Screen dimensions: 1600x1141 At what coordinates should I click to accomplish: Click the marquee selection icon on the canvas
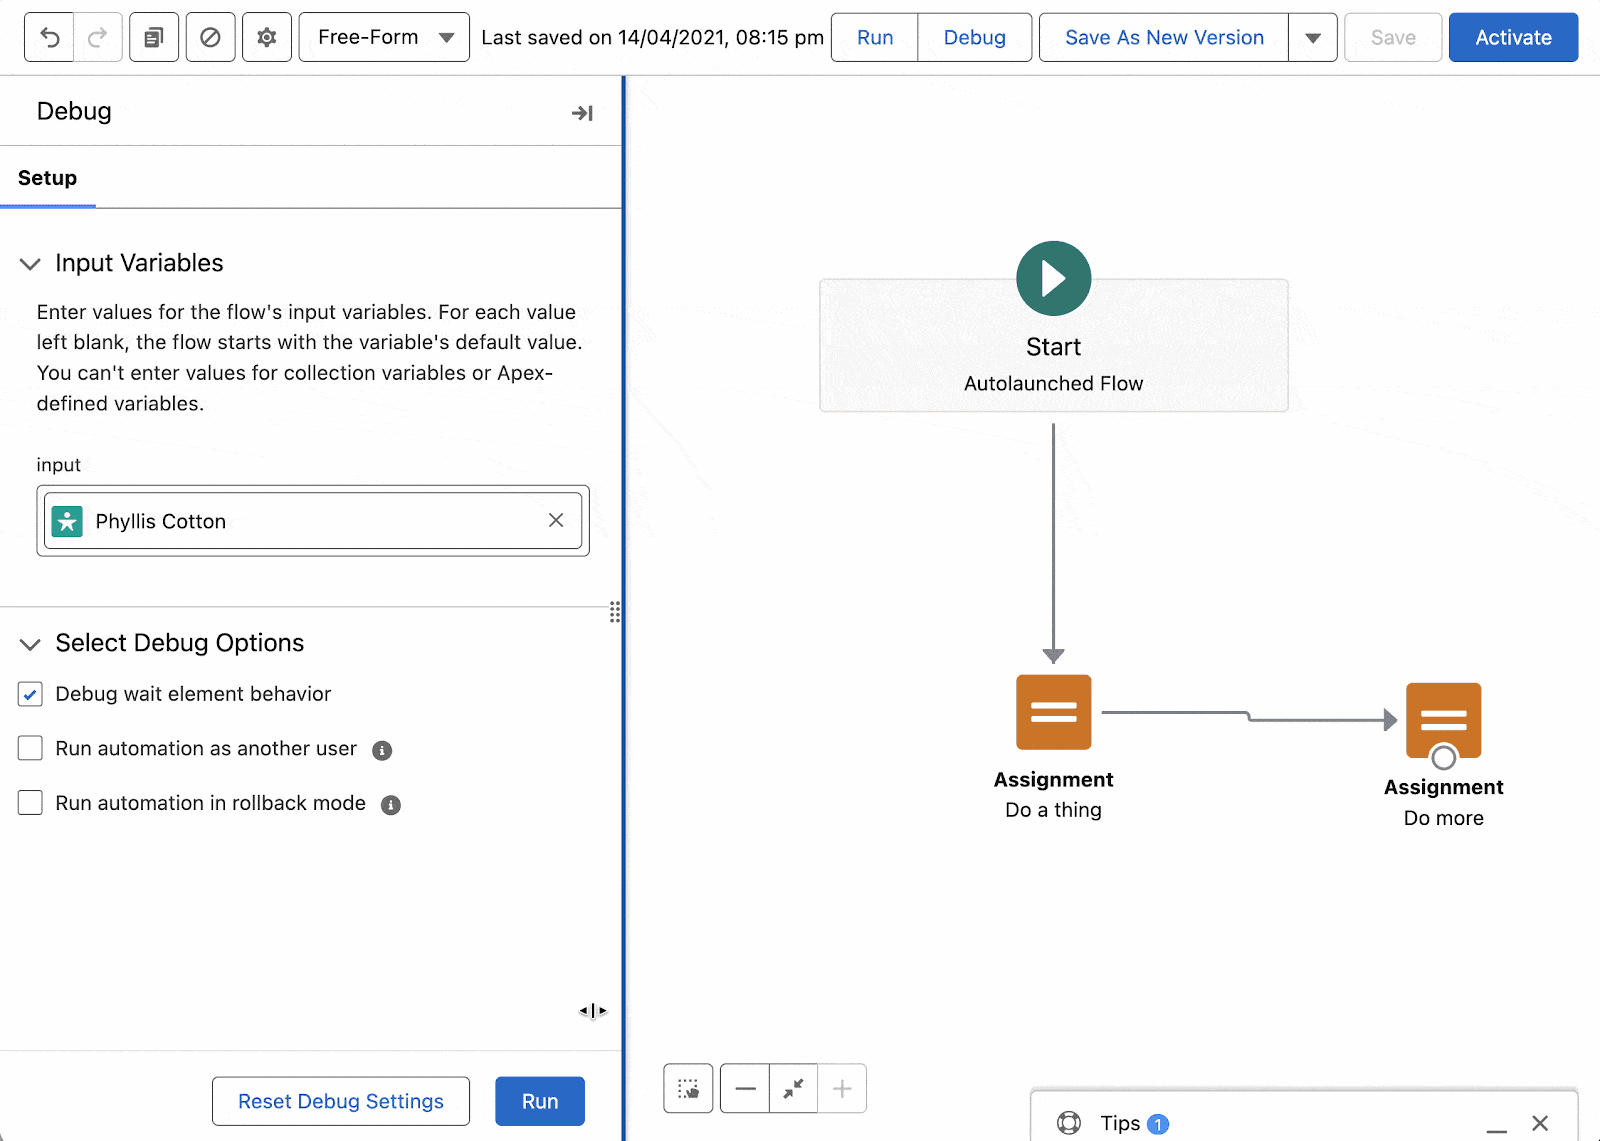point(688,1088)
